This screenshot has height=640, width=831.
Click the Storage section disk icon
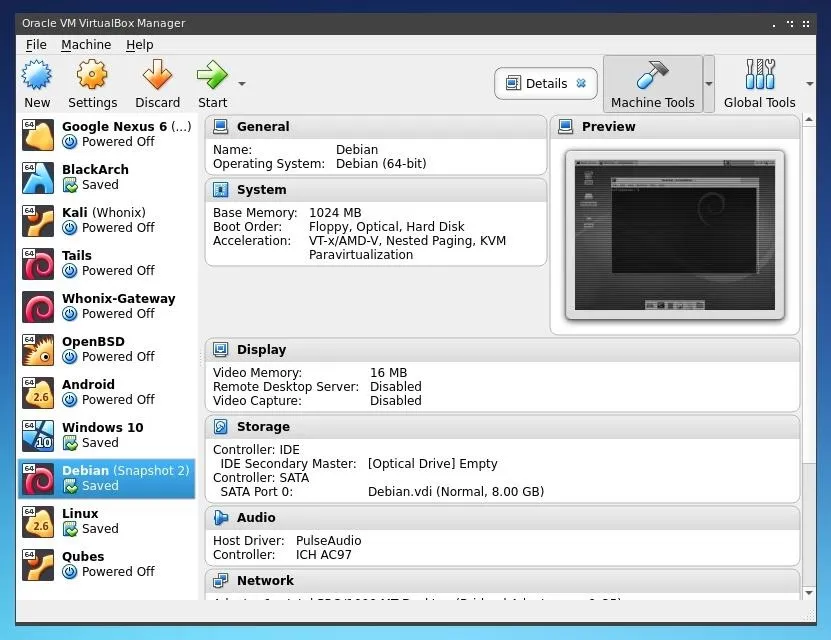220,426
